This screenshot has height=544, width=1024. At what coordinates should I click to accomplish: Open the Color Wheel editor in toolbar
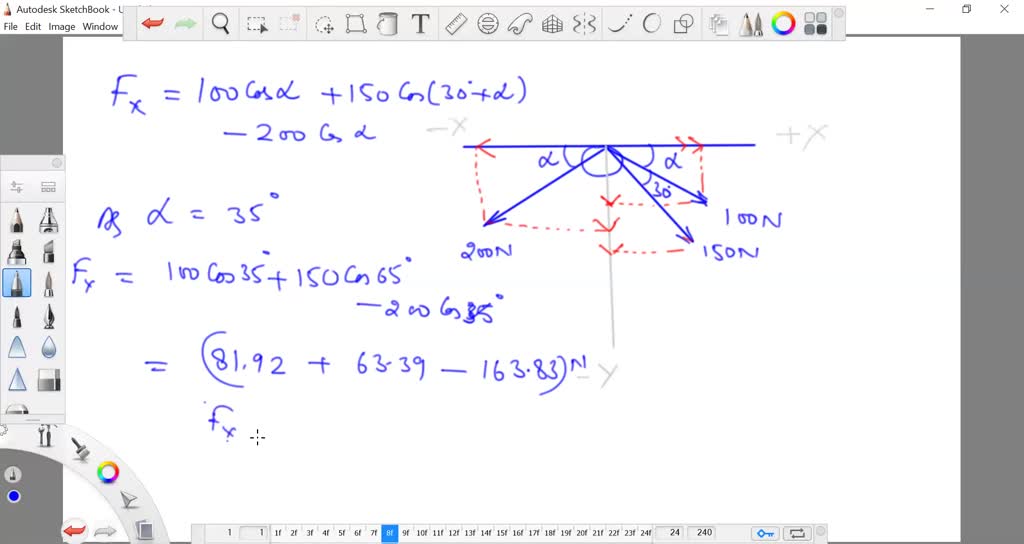click(x=783, y=24)
